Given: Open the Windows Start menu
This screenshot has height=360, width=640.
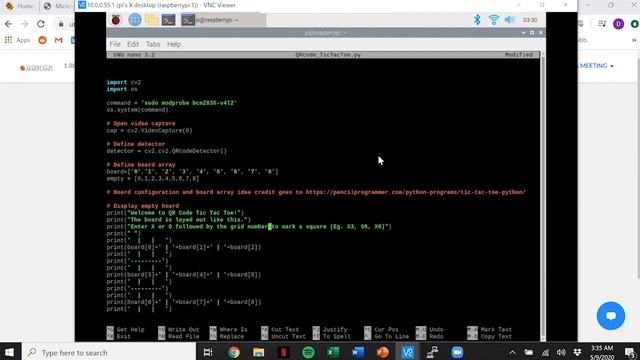Looking at the screenshot, I should pyautogui.click(x=10, y=352).
